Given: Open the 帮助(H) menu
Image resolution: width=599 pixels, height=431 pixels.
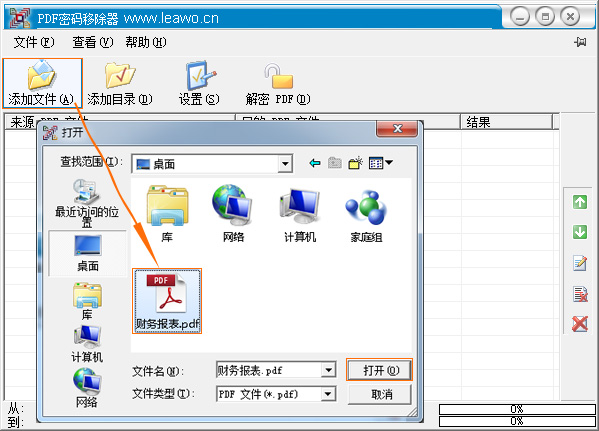Looking at the screenshot, I should coord(146,42).
